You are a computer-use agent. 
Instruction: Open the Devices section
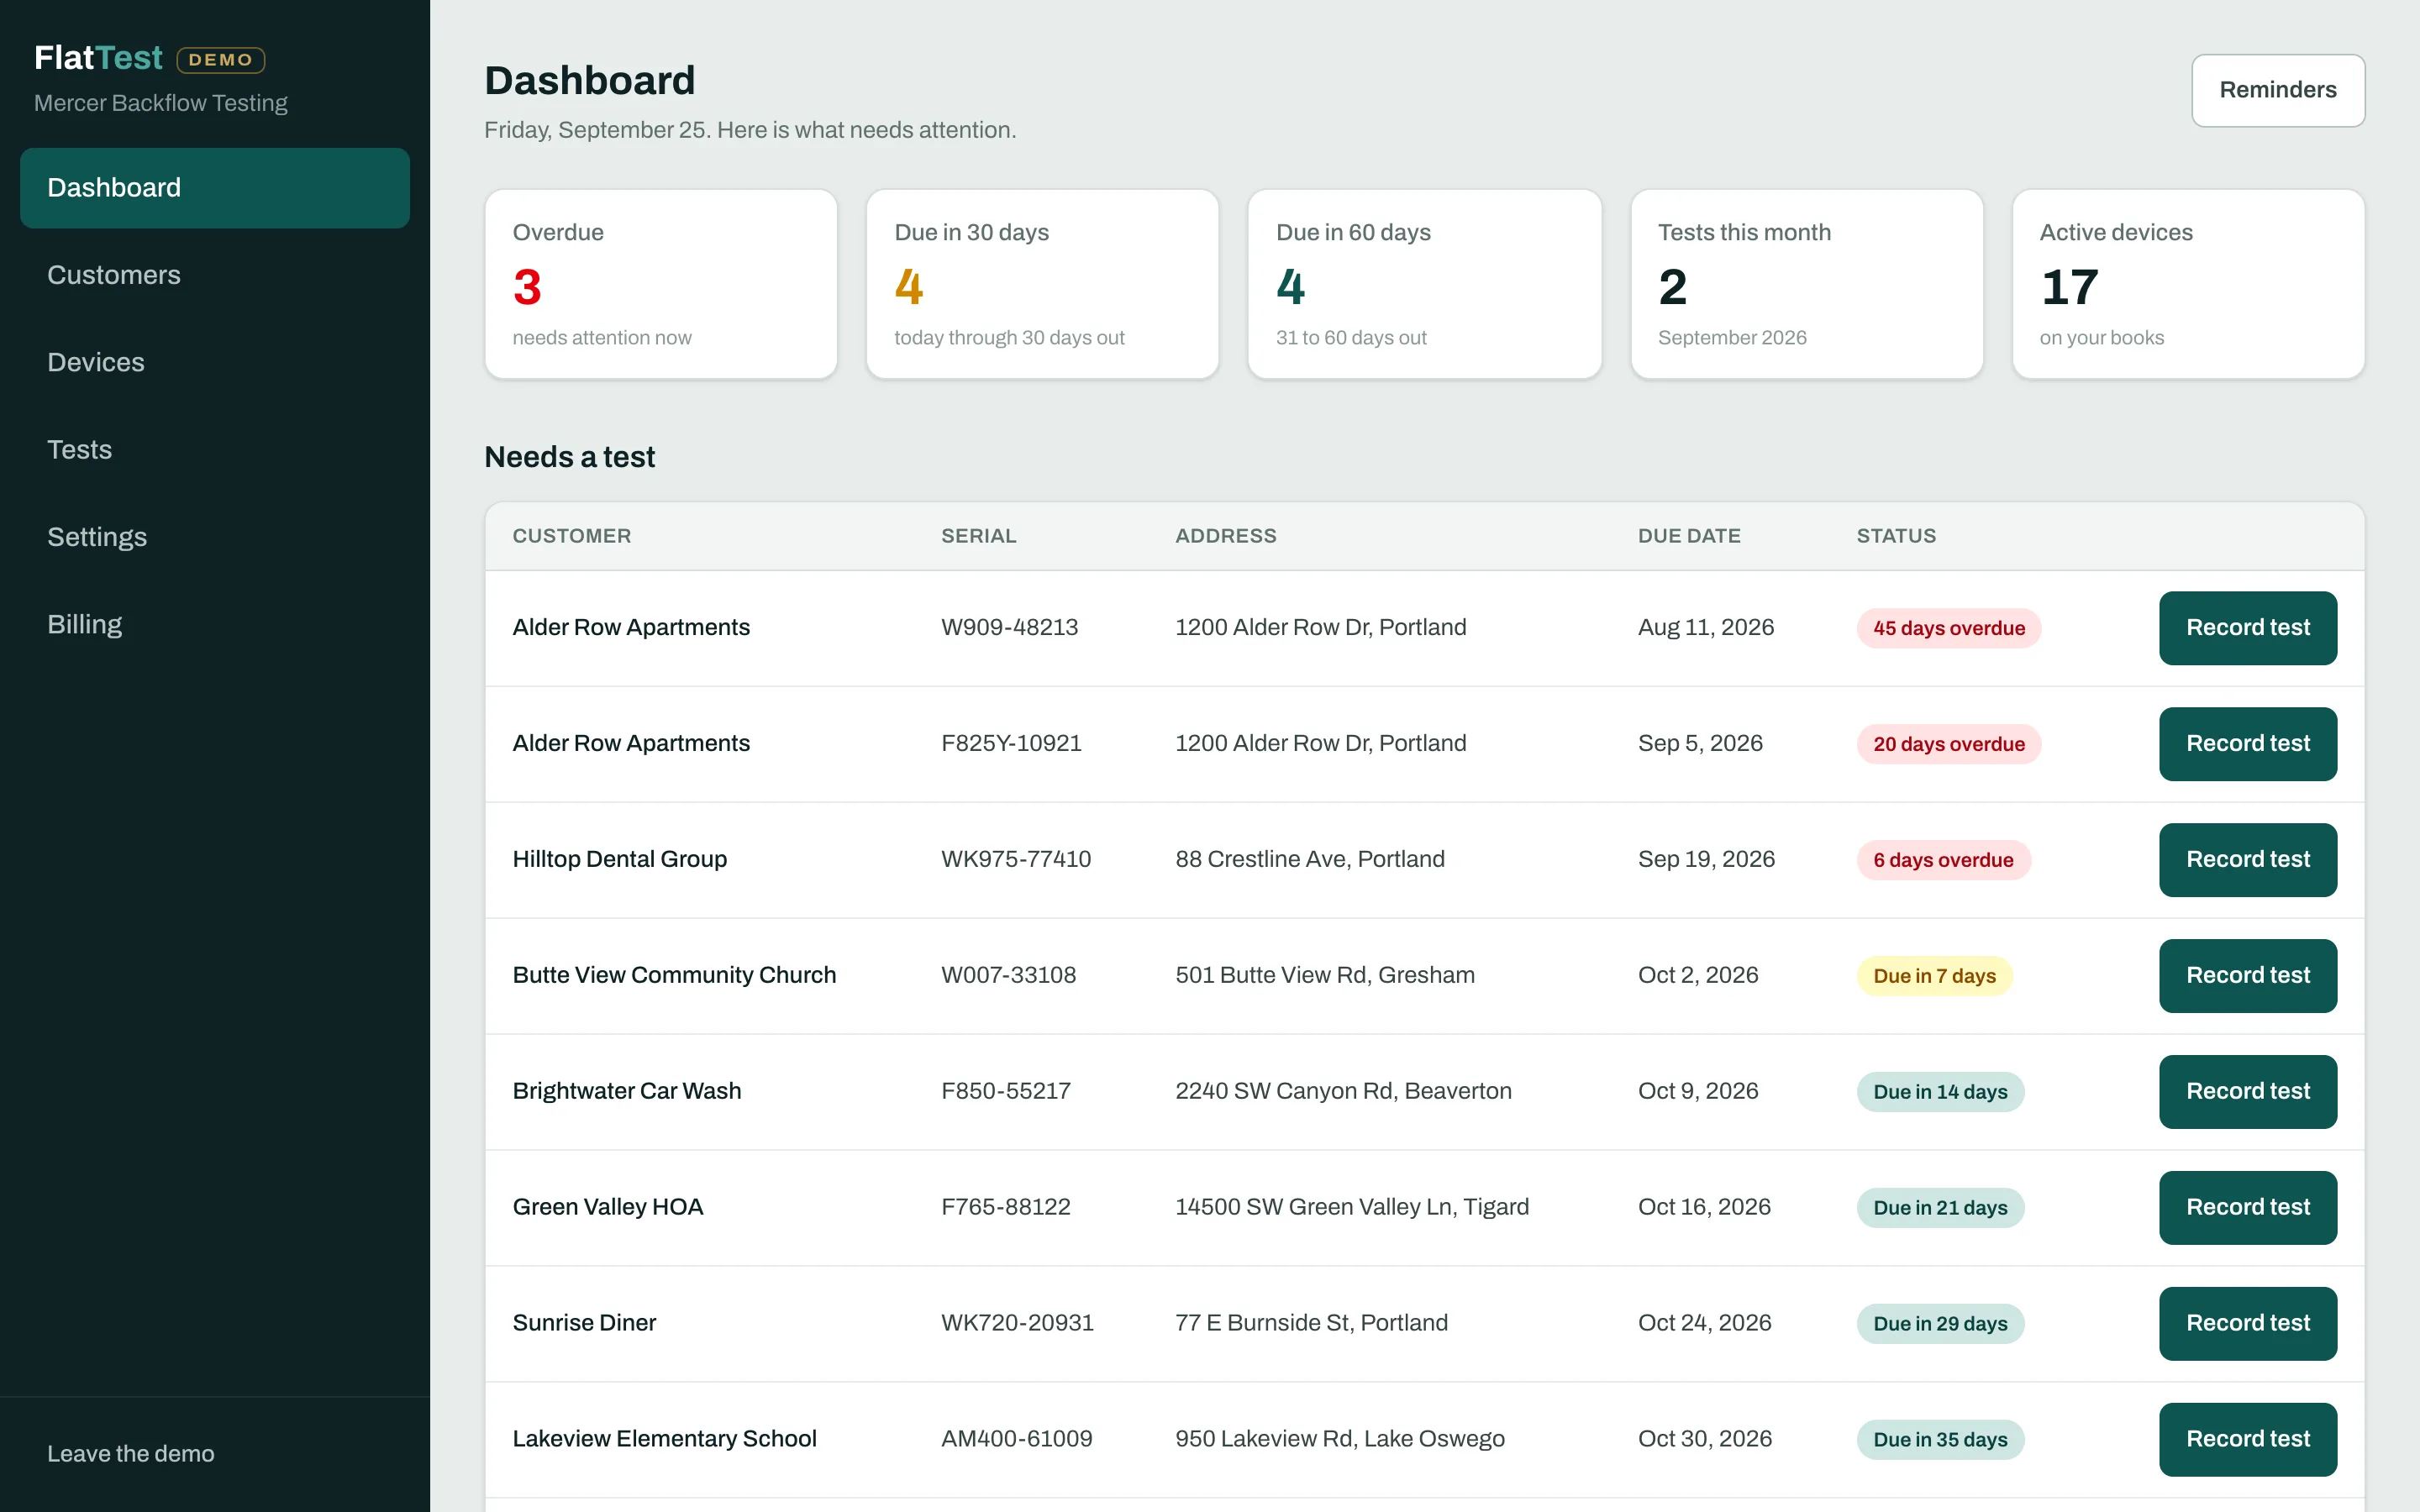coord(215,362)
